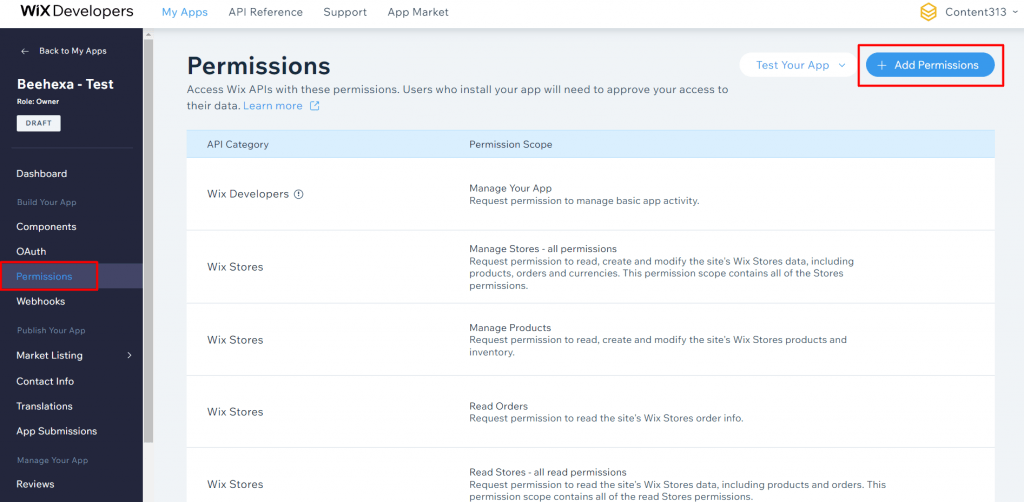Click the DRAFT status badge
The image size is (1024, 502).
click(x=38, y=123)
